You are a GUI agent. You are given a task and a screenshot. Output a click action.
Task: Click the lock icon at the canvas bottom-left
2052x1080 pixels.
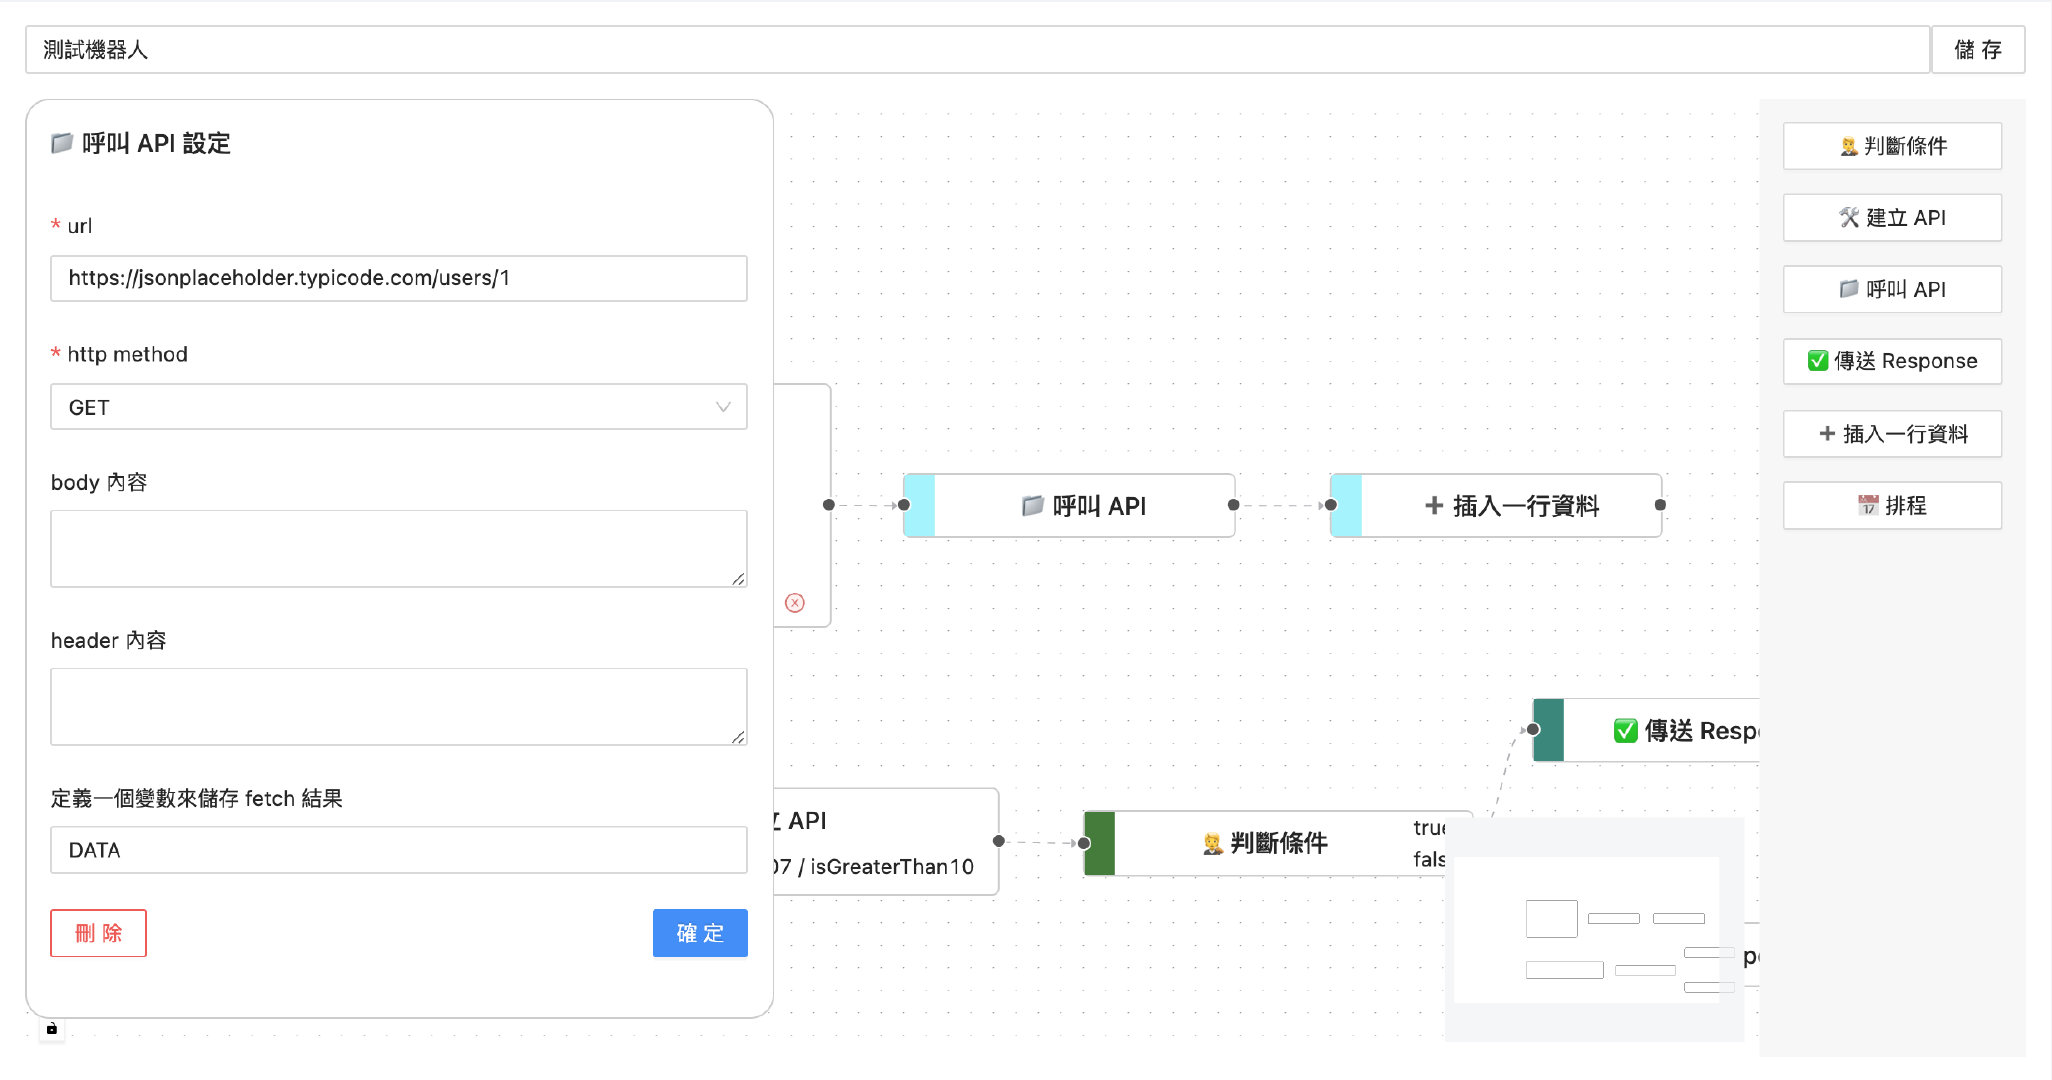[x=52, y=1028]
